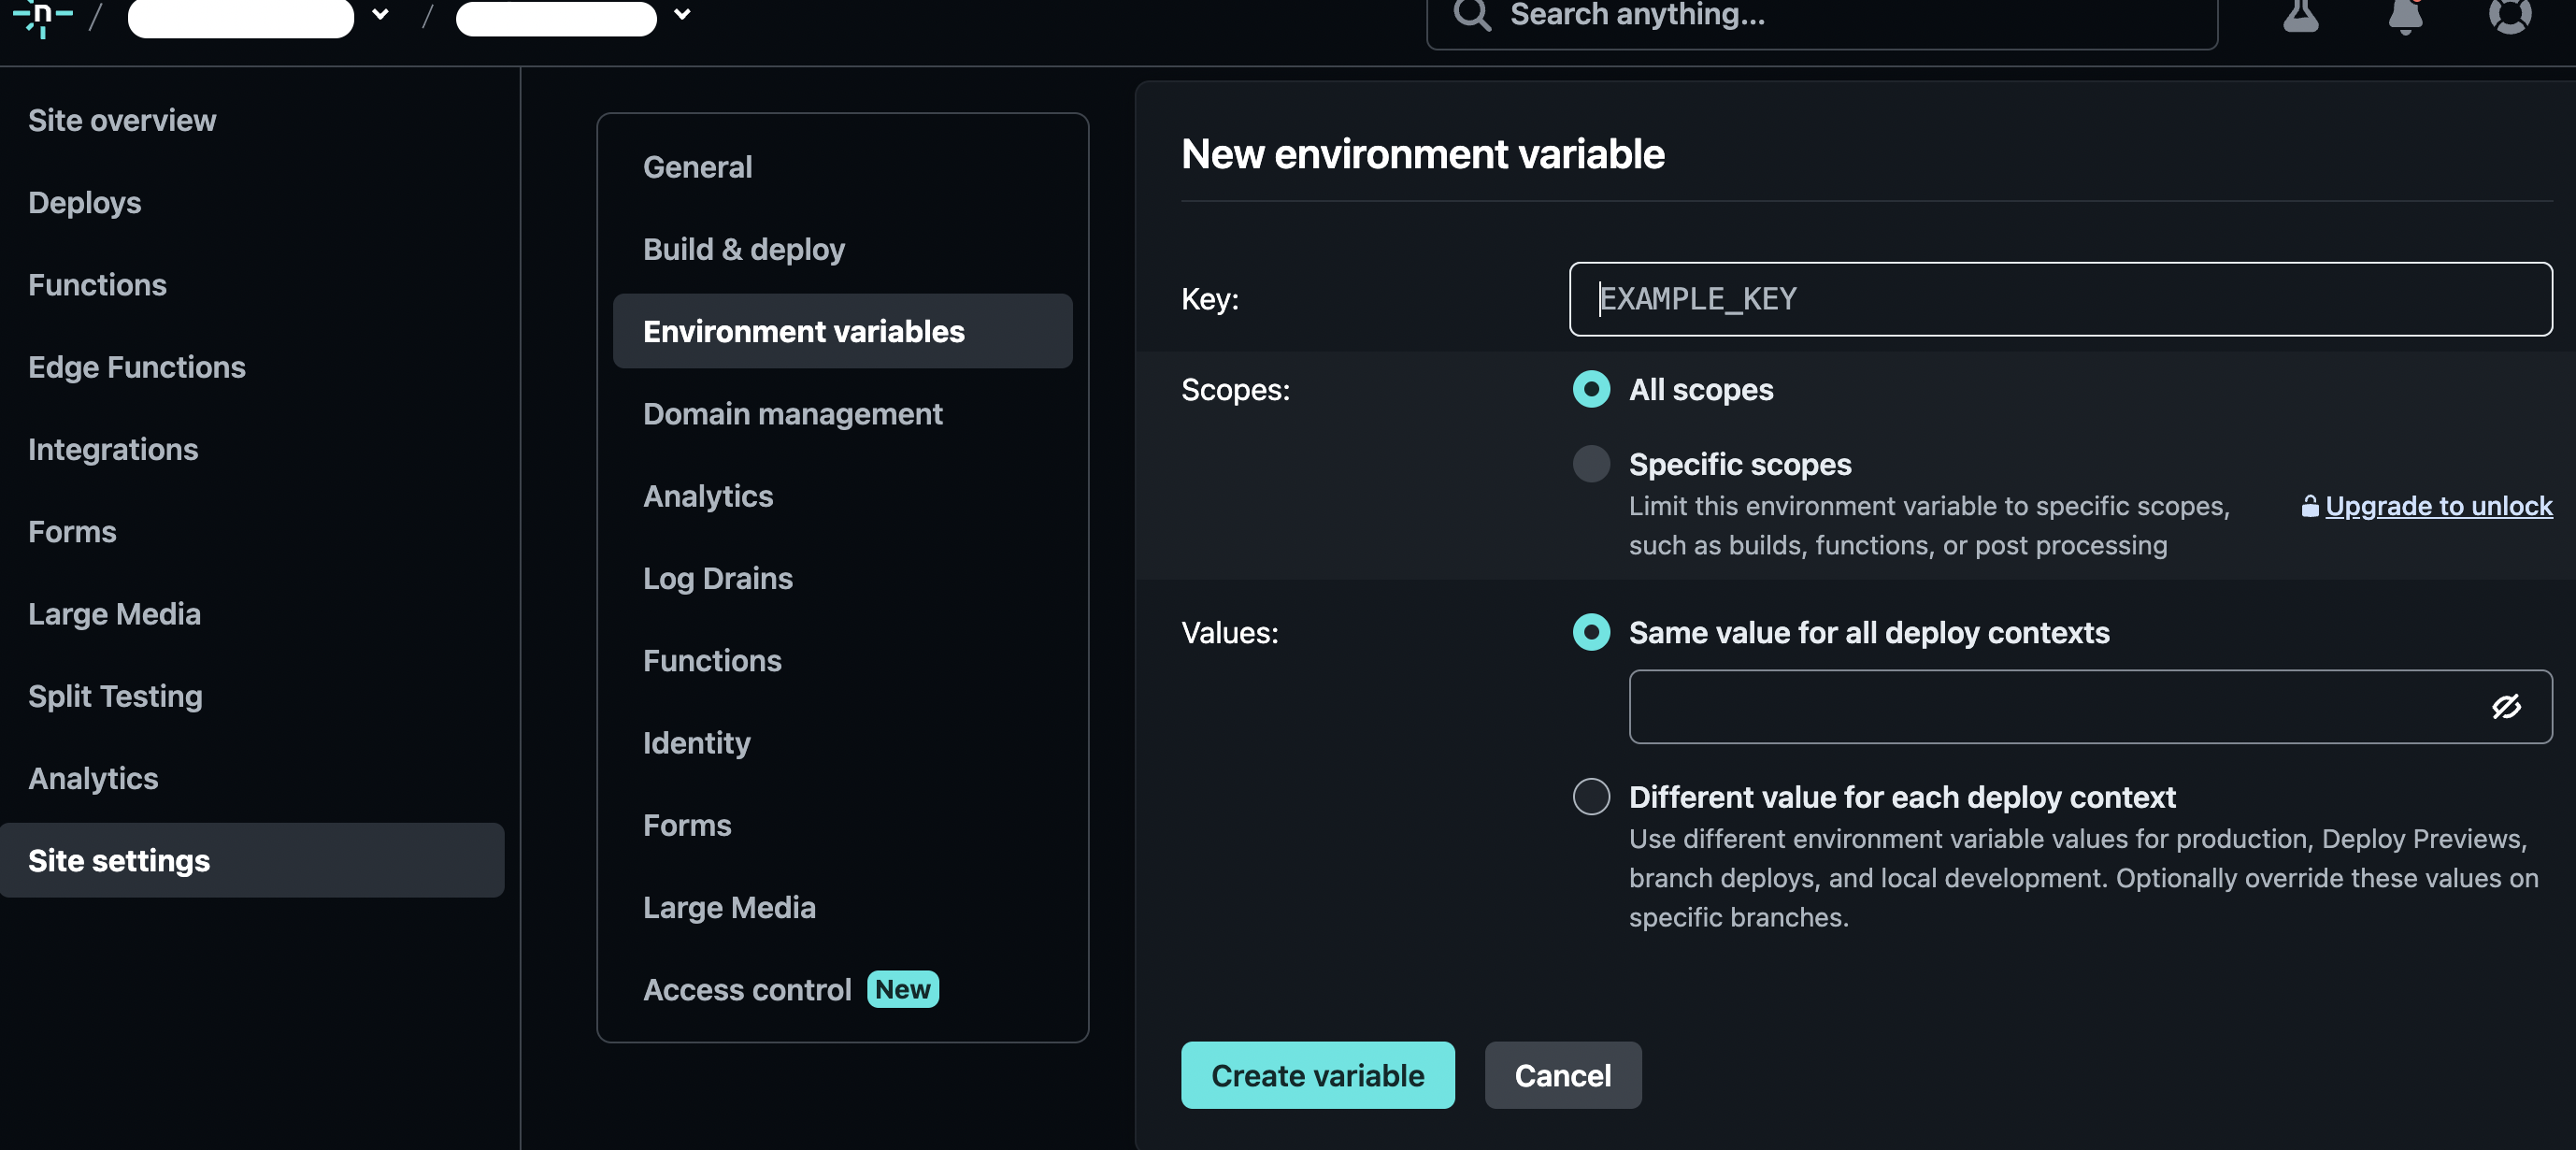The image size is (2576, 1150).
Task: Open the Netlify Labs flask icon
Action: pyautogui.click(x=2300, y=15)
